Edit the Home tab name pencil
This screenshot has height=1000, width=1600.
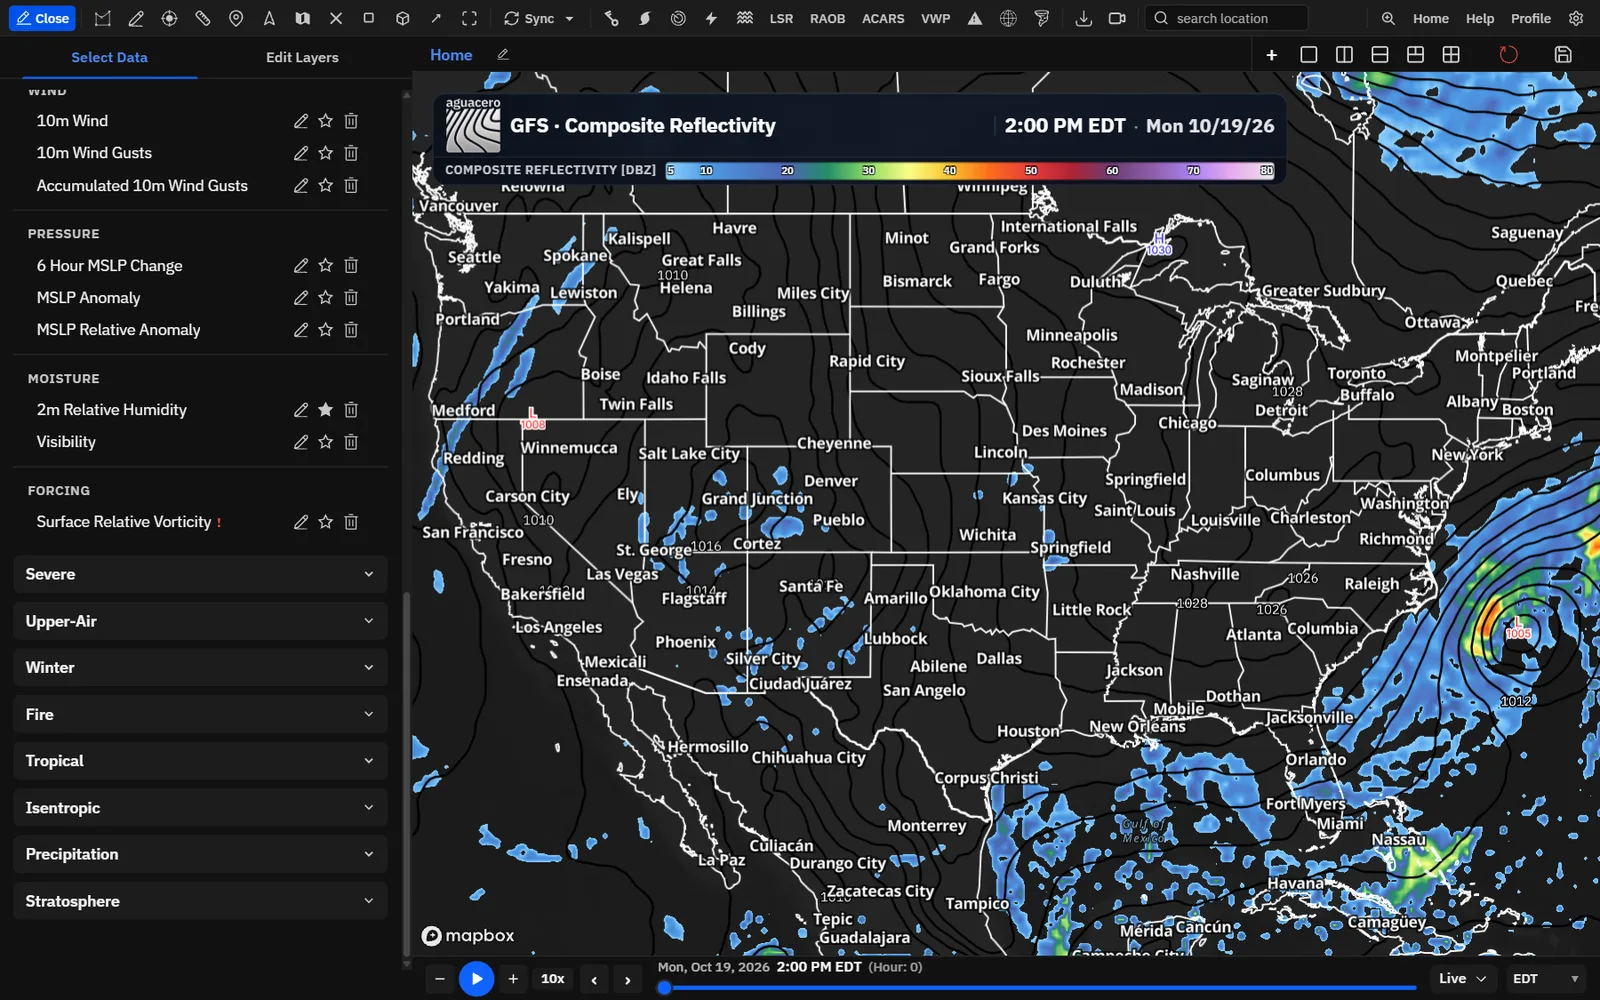coord(503,55)
